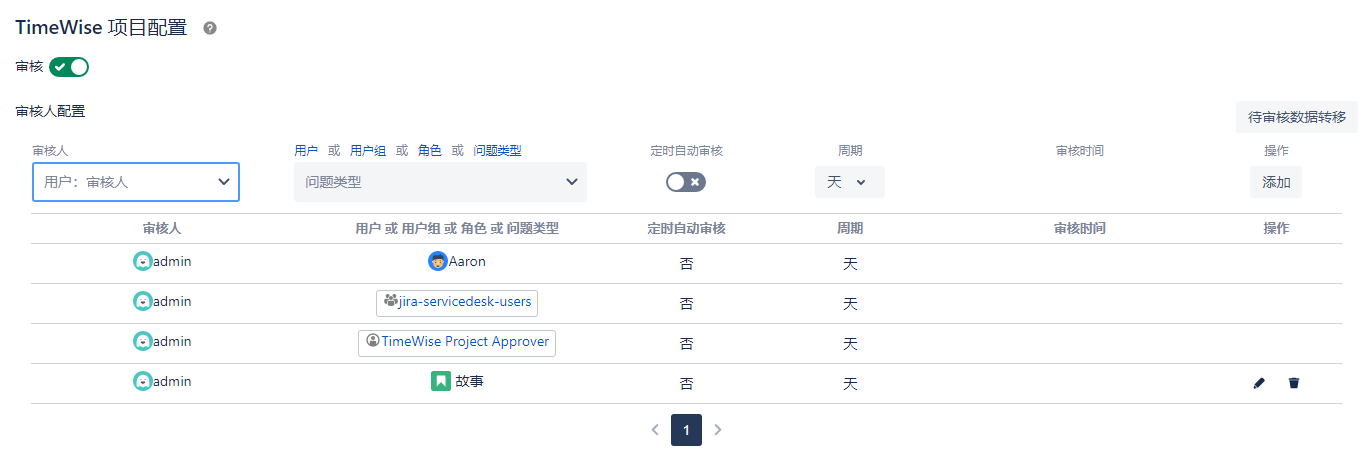Click the 待审核数据转移 button

click(1296, 117)
